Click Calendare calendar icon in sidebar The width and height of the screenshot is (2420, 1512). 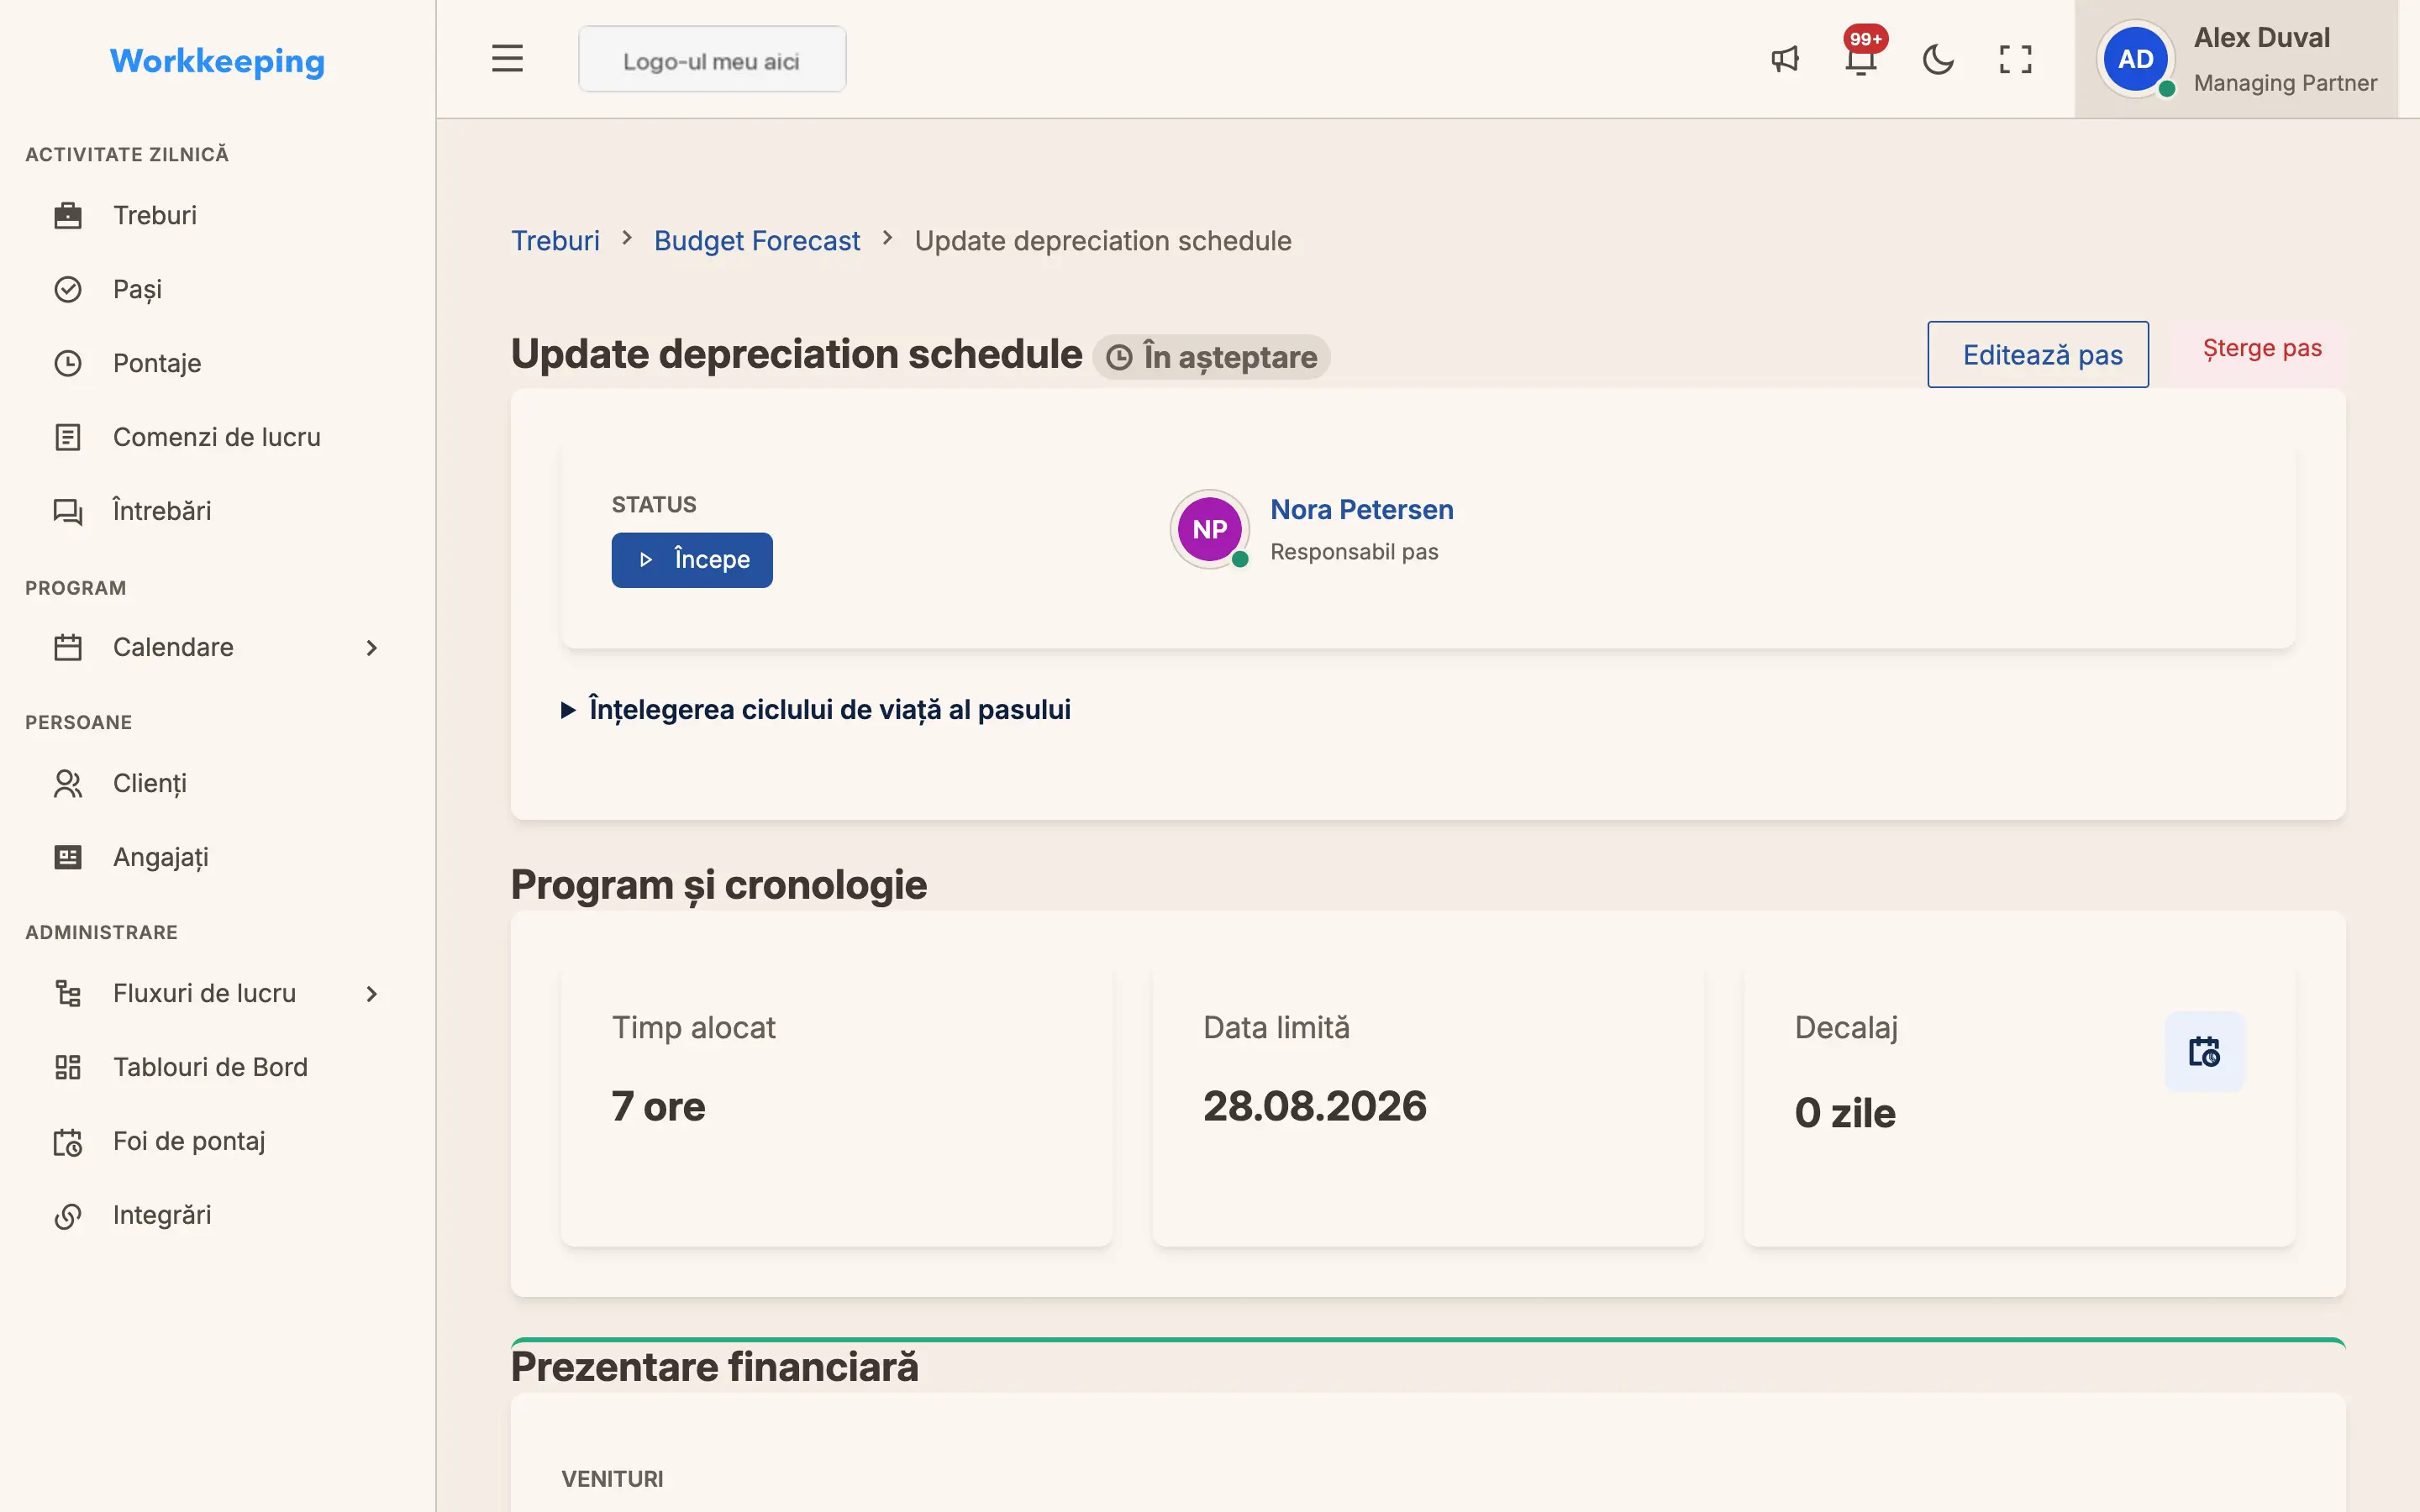click(x=68, y=647)
